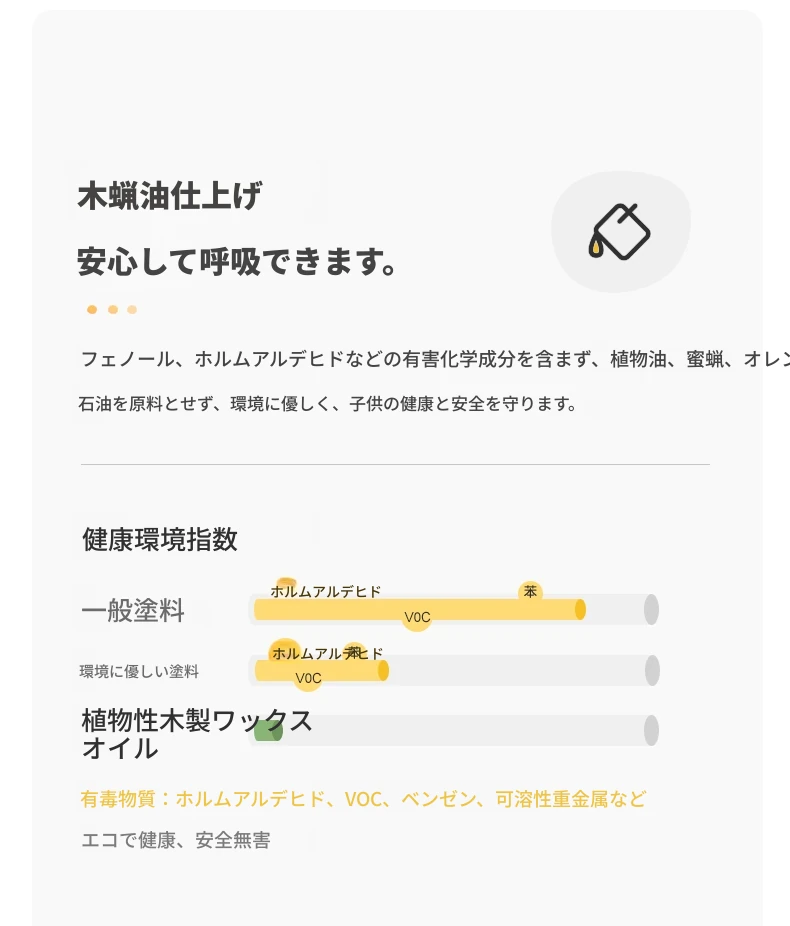Image resolution: width=790 pixels, height=926 pixels.
Task: Click the 植物性木製ワックスオイル label
Action: coord(197,734)
